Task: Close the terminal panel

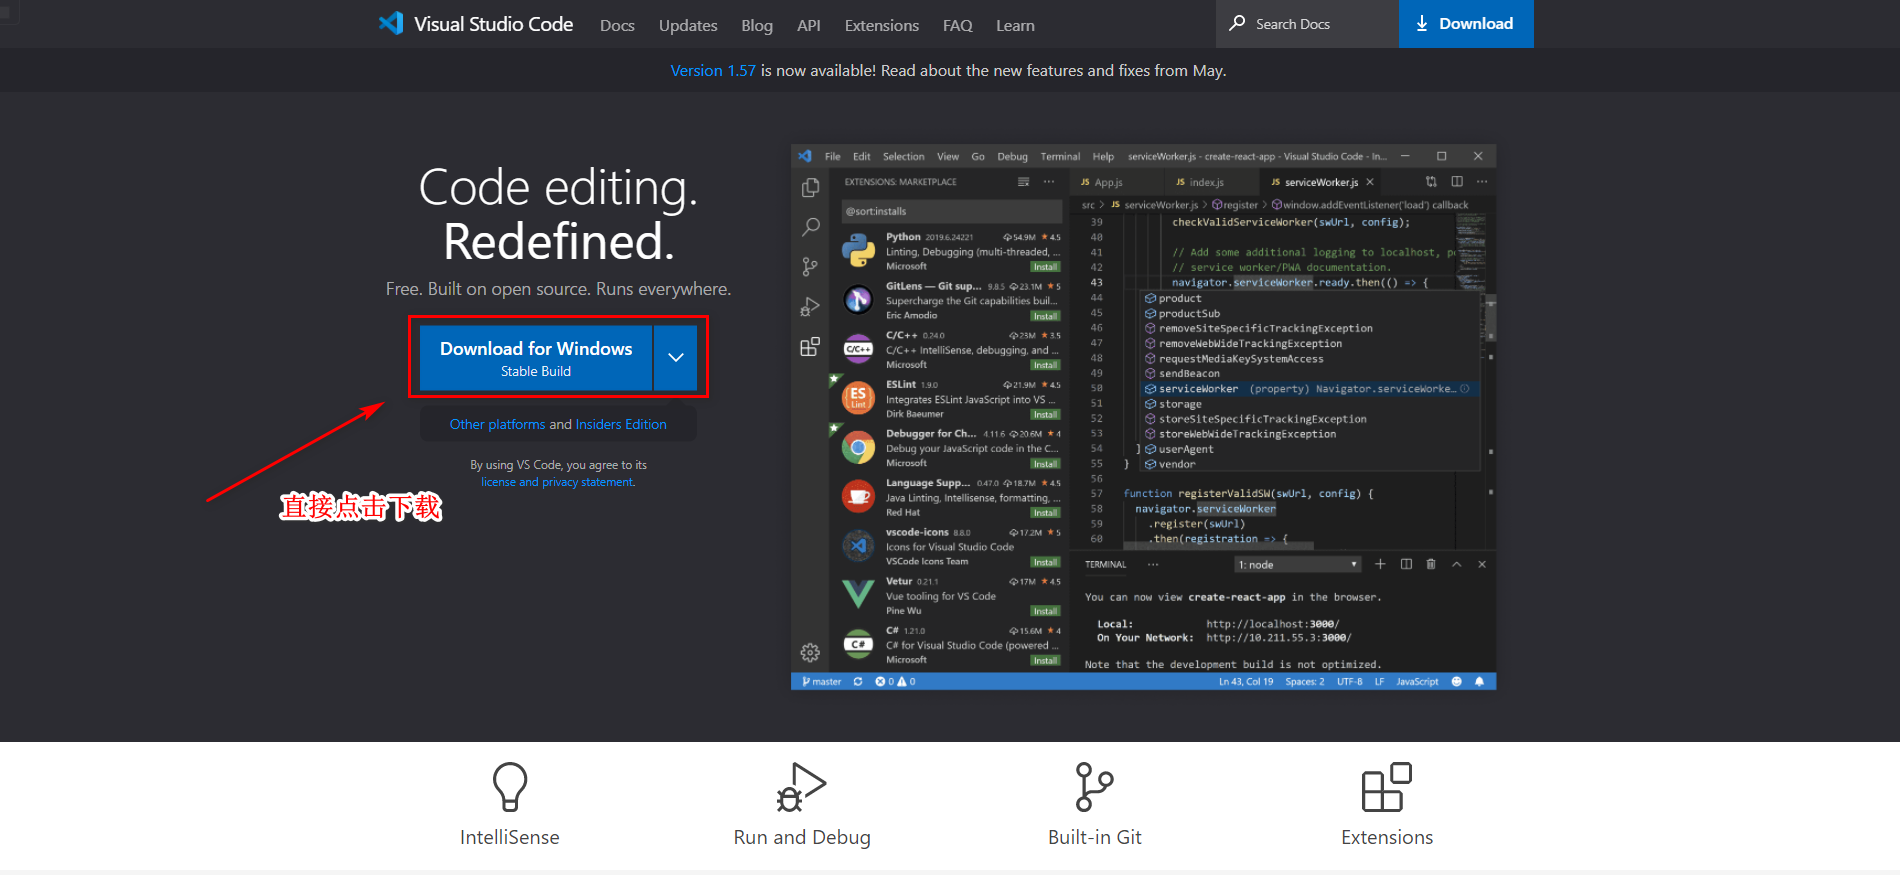Action: [1482, 564]
